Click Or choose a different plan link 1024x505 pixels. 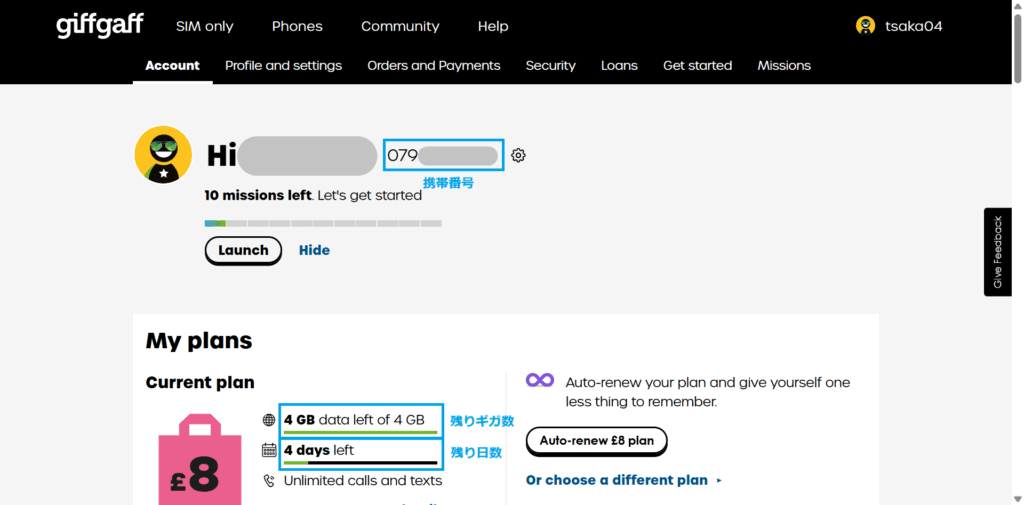pyautogui.click(x=616, y=480)
